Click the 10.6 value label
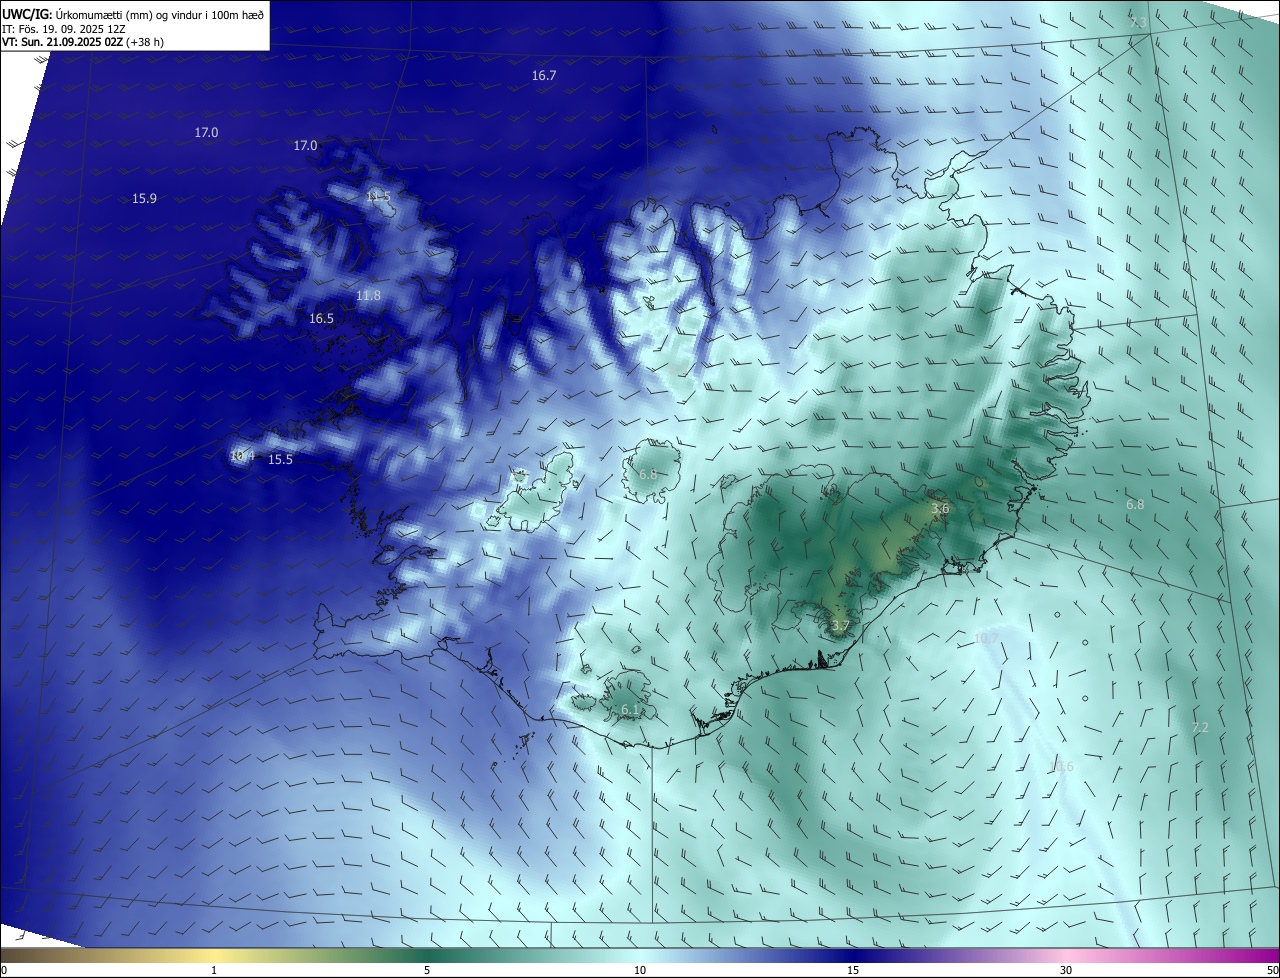Screen dimensions: 1280x978 pos(1061,767)
